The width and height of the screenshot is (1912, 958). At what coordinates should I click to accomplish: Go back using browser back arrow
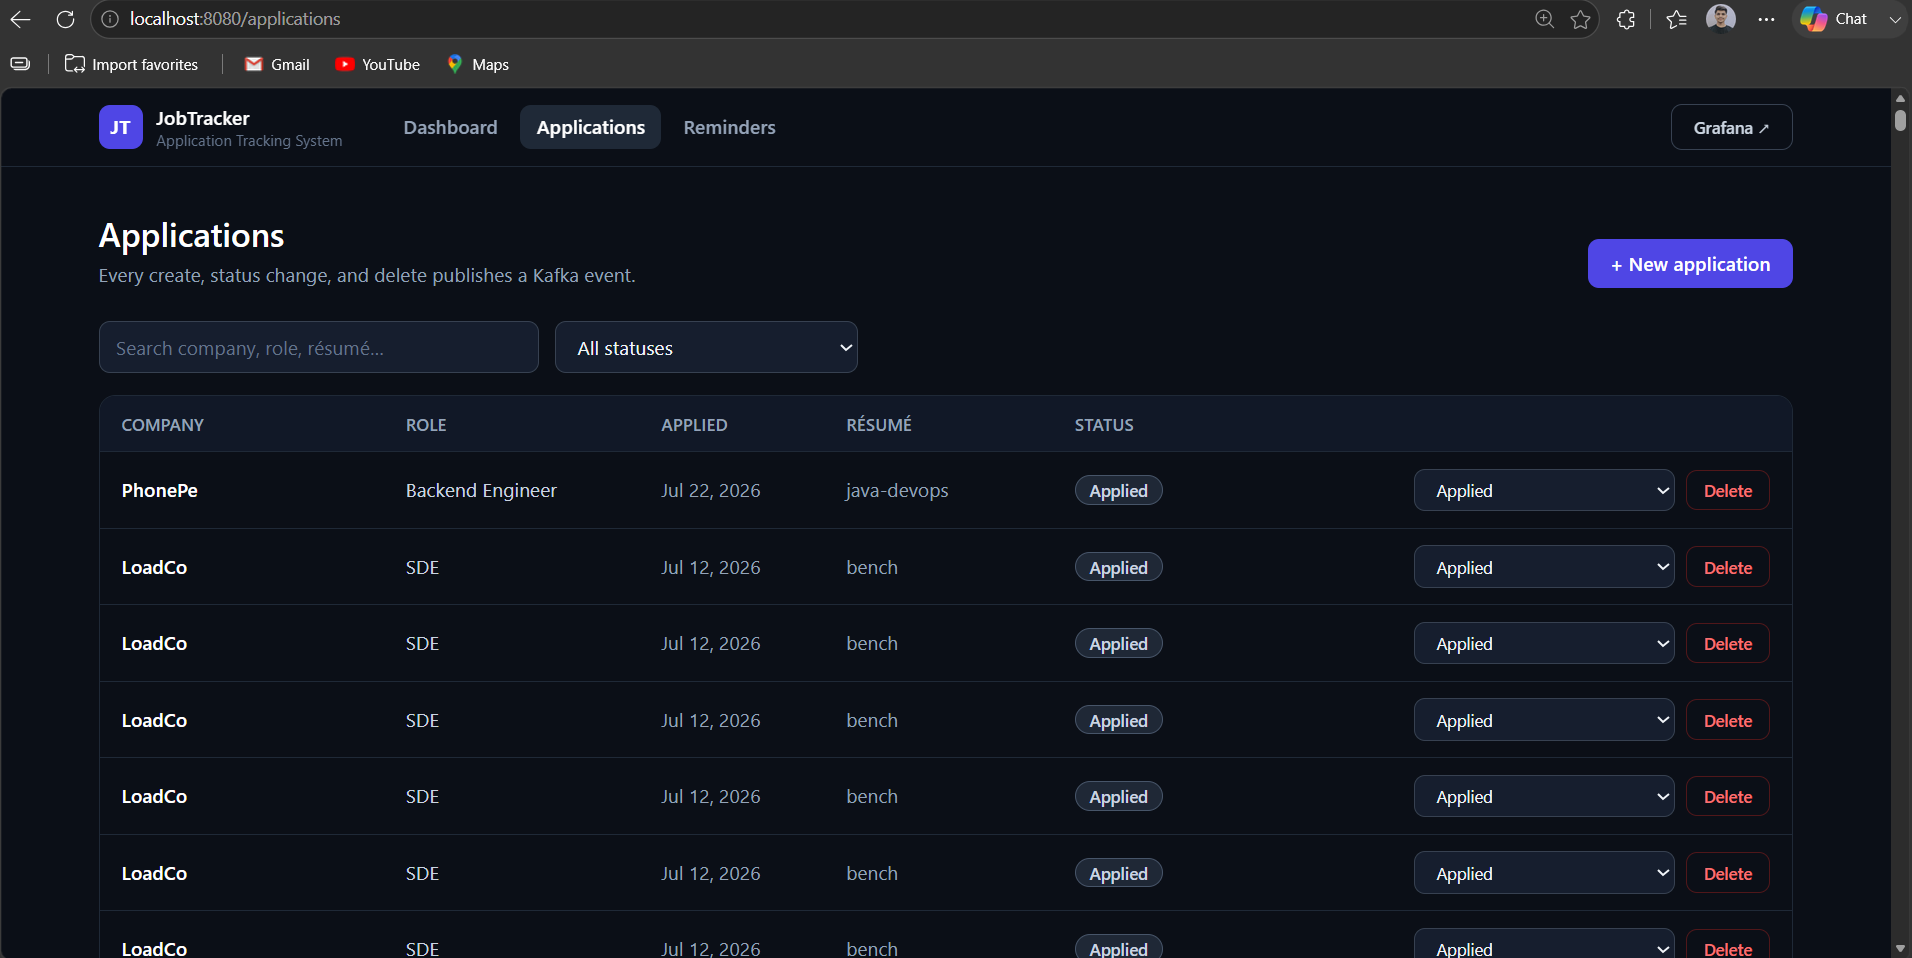(x=20, y=19)
